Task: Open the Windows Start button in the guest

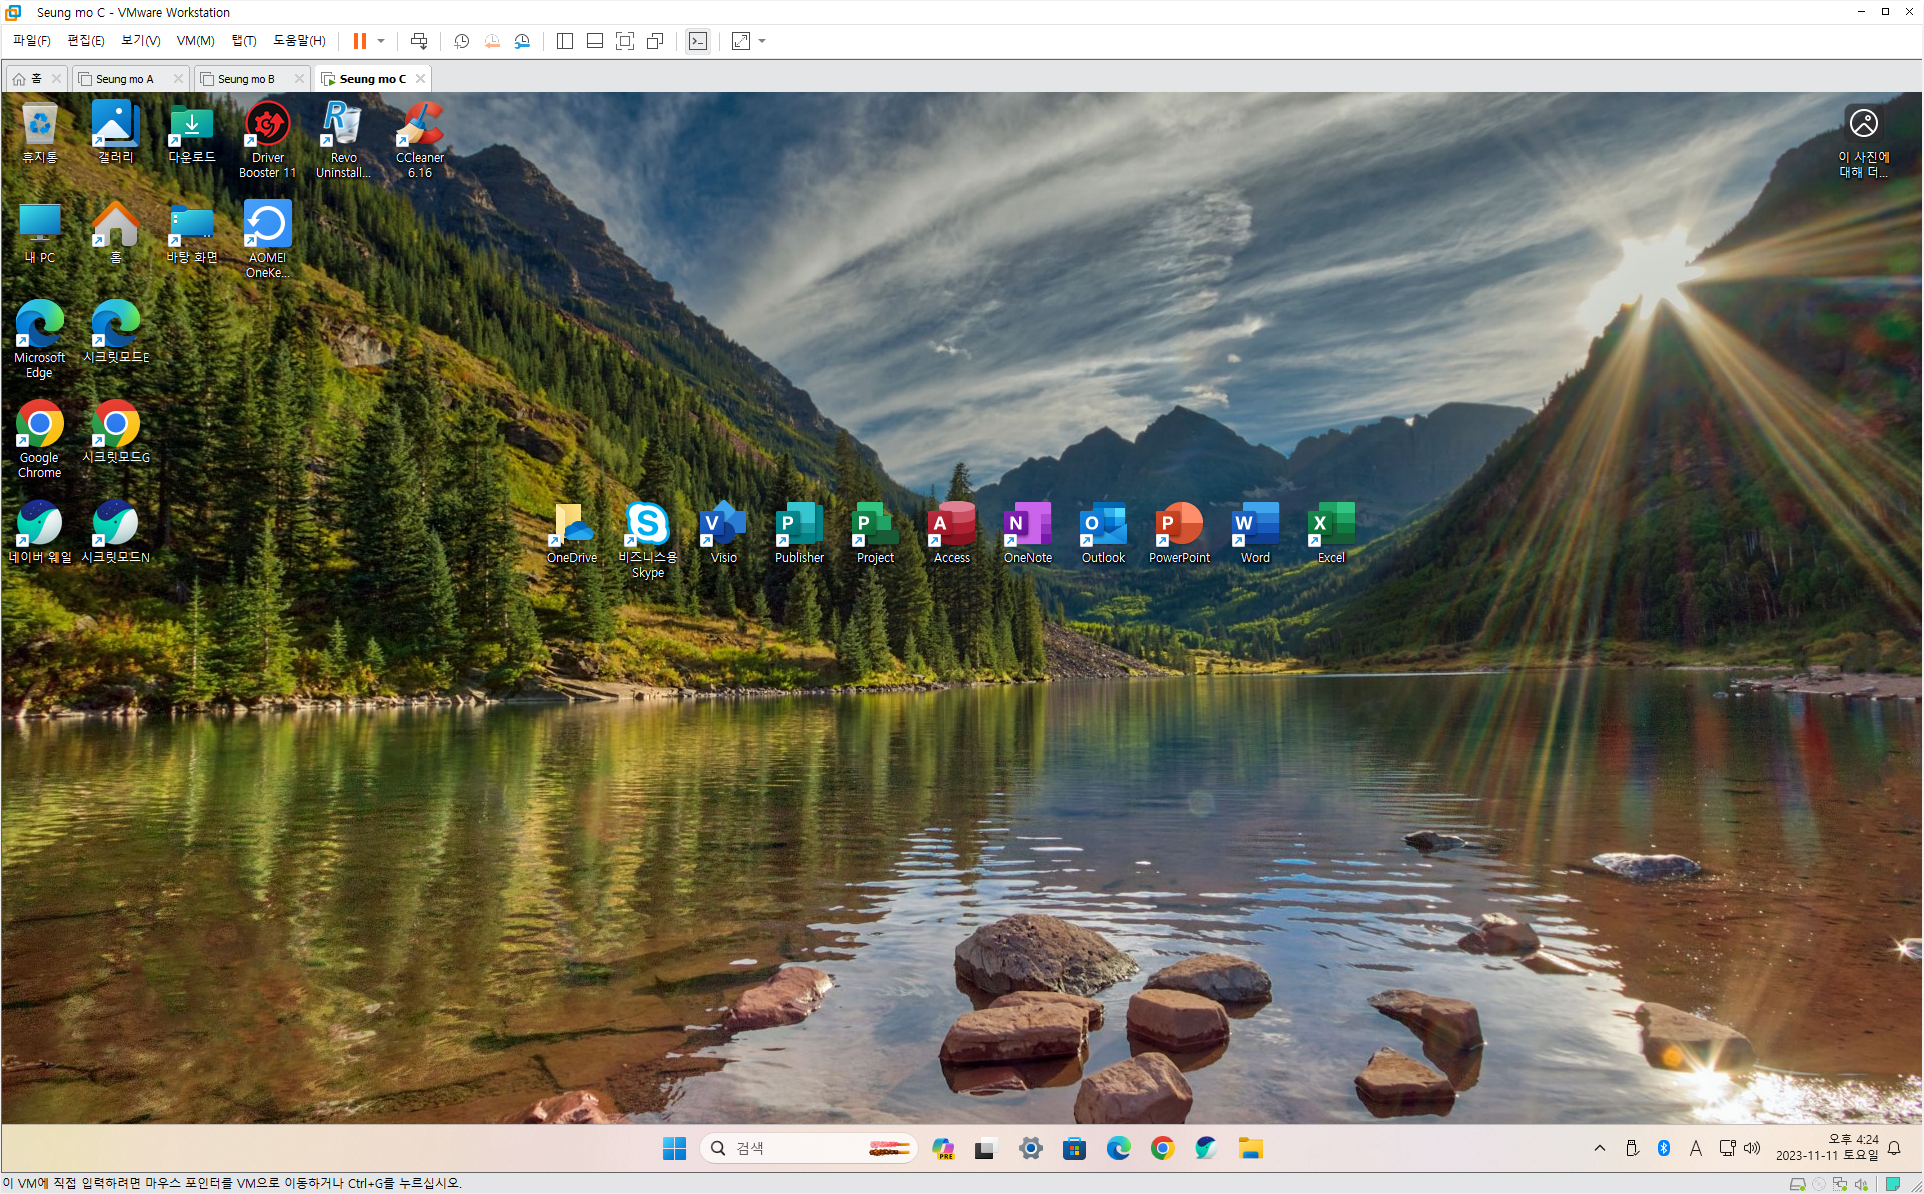Action: coord(674,1148)
